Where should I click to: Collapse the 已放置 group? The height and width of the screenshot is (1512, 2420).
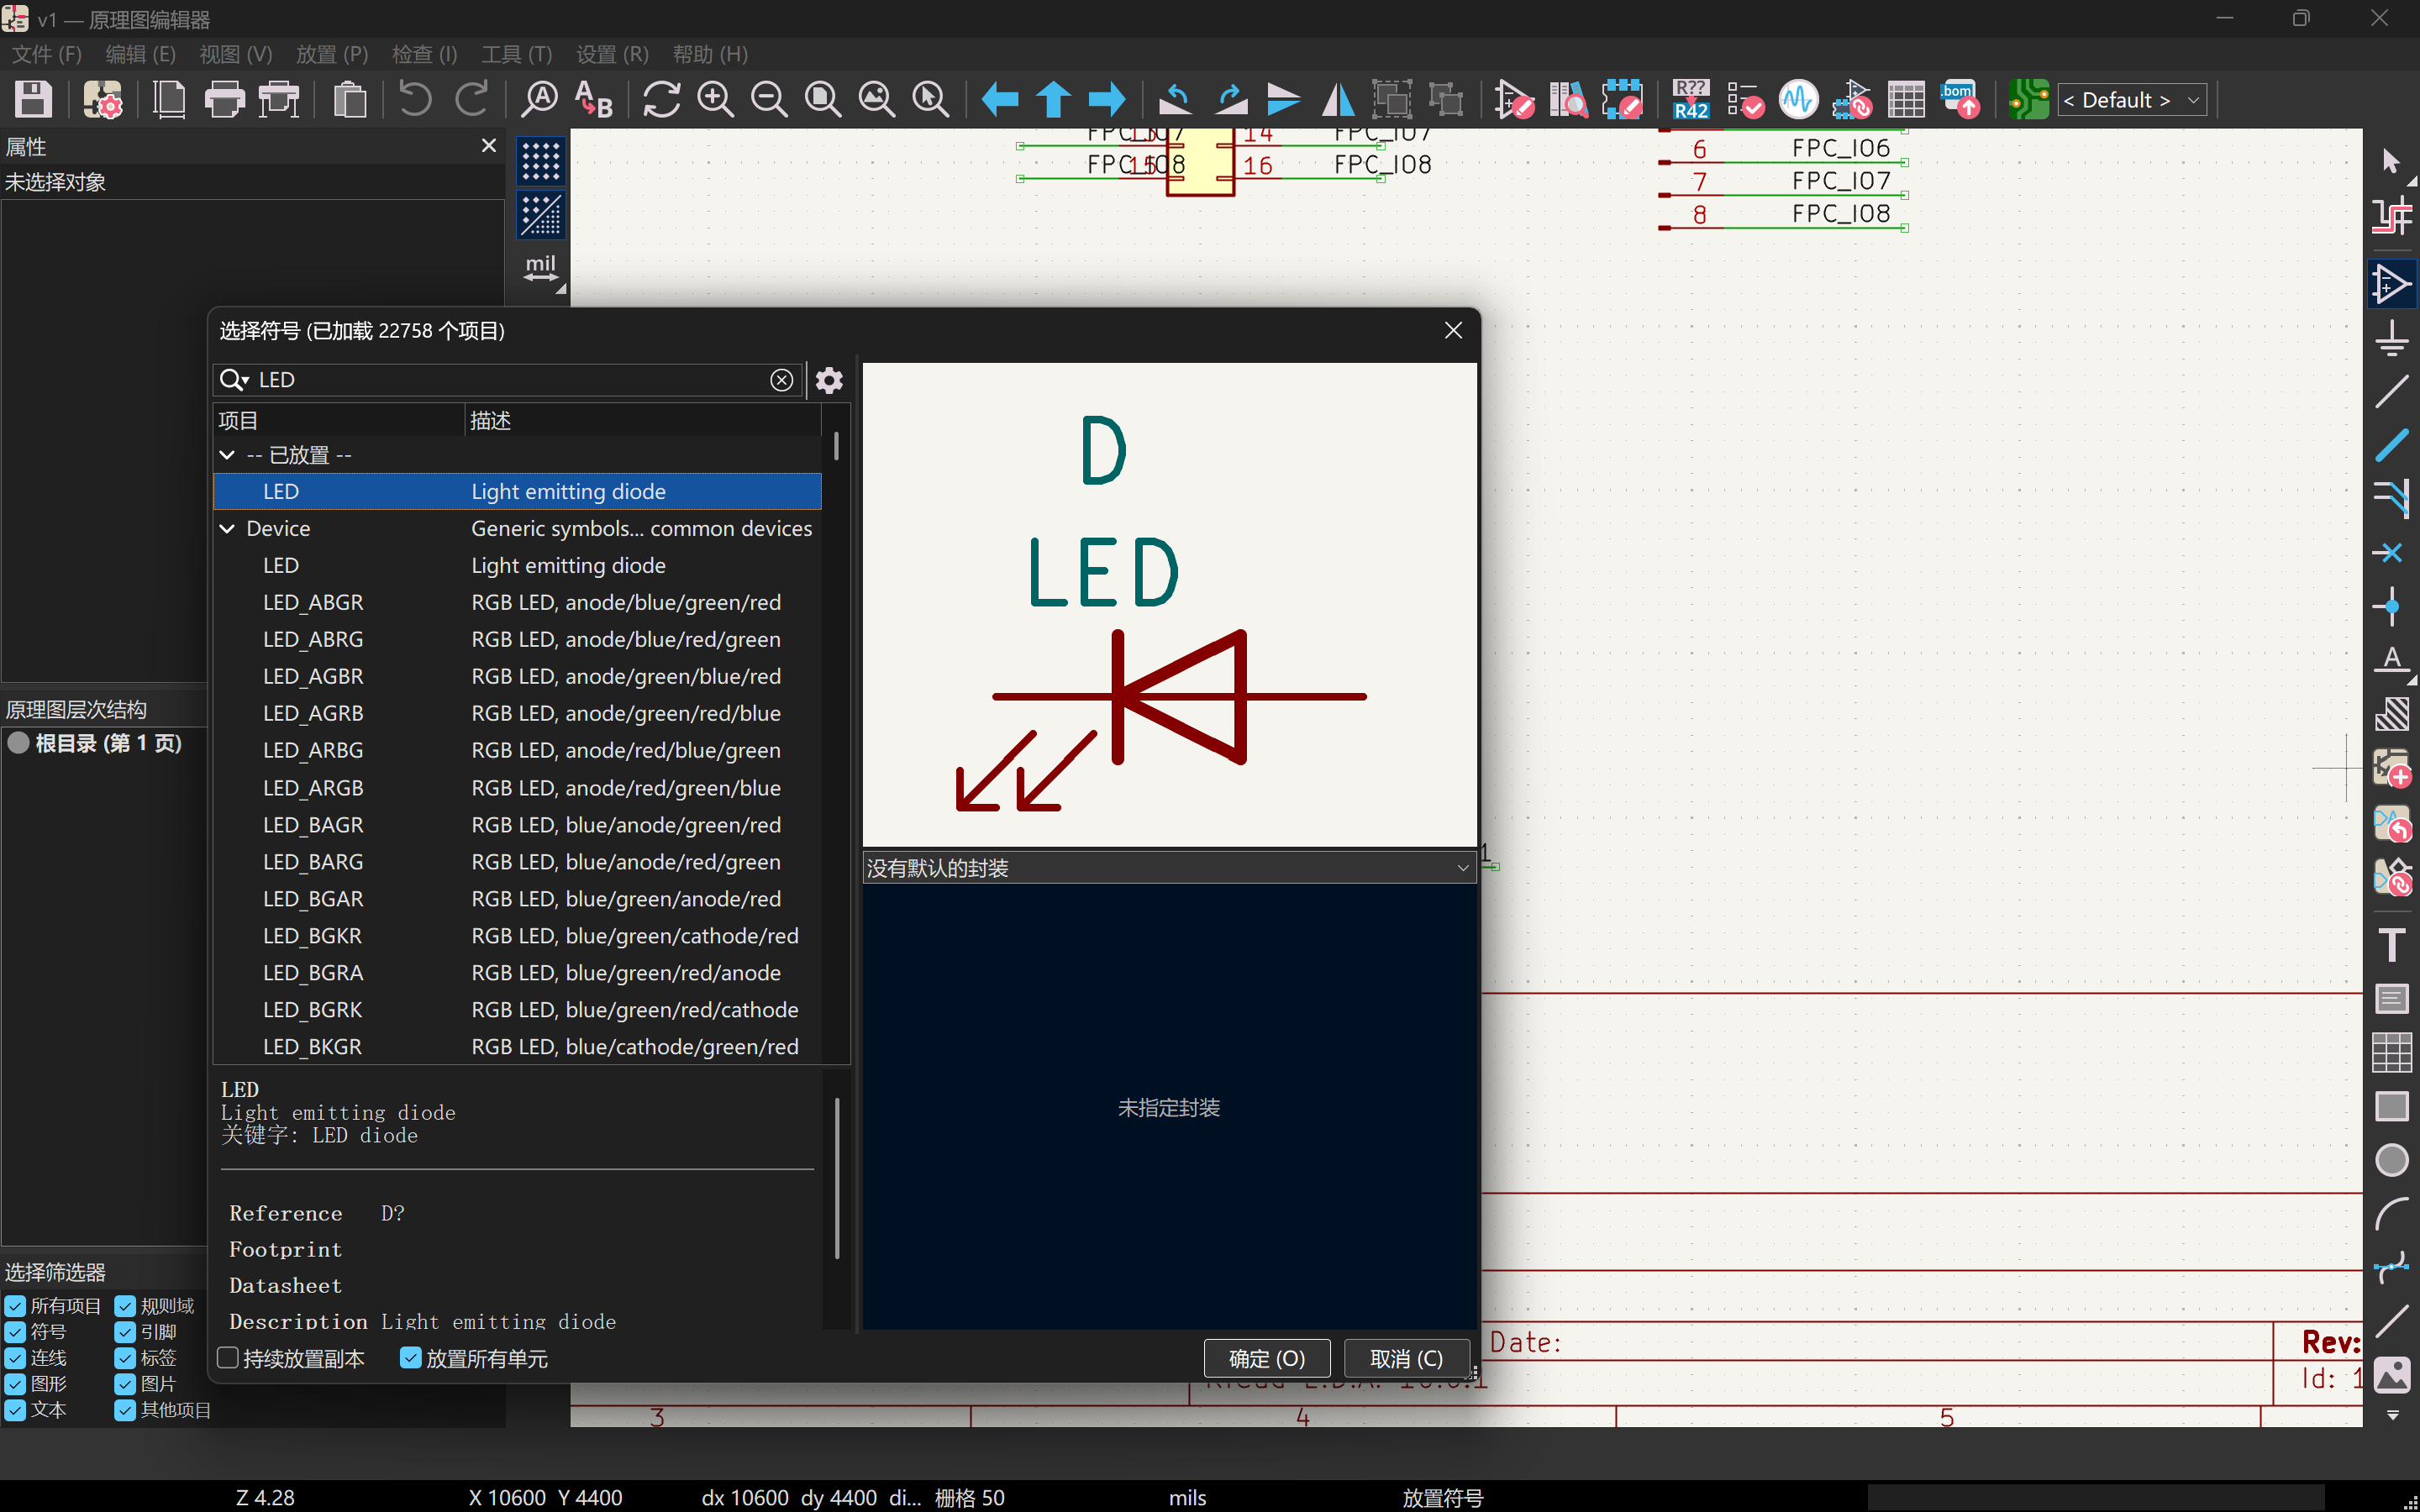(x=228, y=455)
